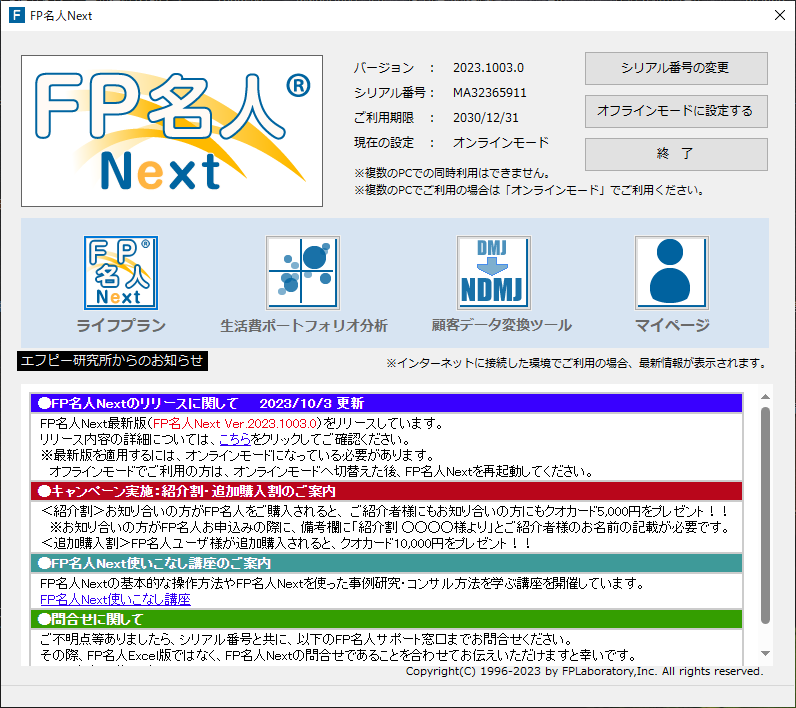Click the 生活費ポートフォリオ分析 text label
Viewport: 796px width, 708px height.
(304, 325)
